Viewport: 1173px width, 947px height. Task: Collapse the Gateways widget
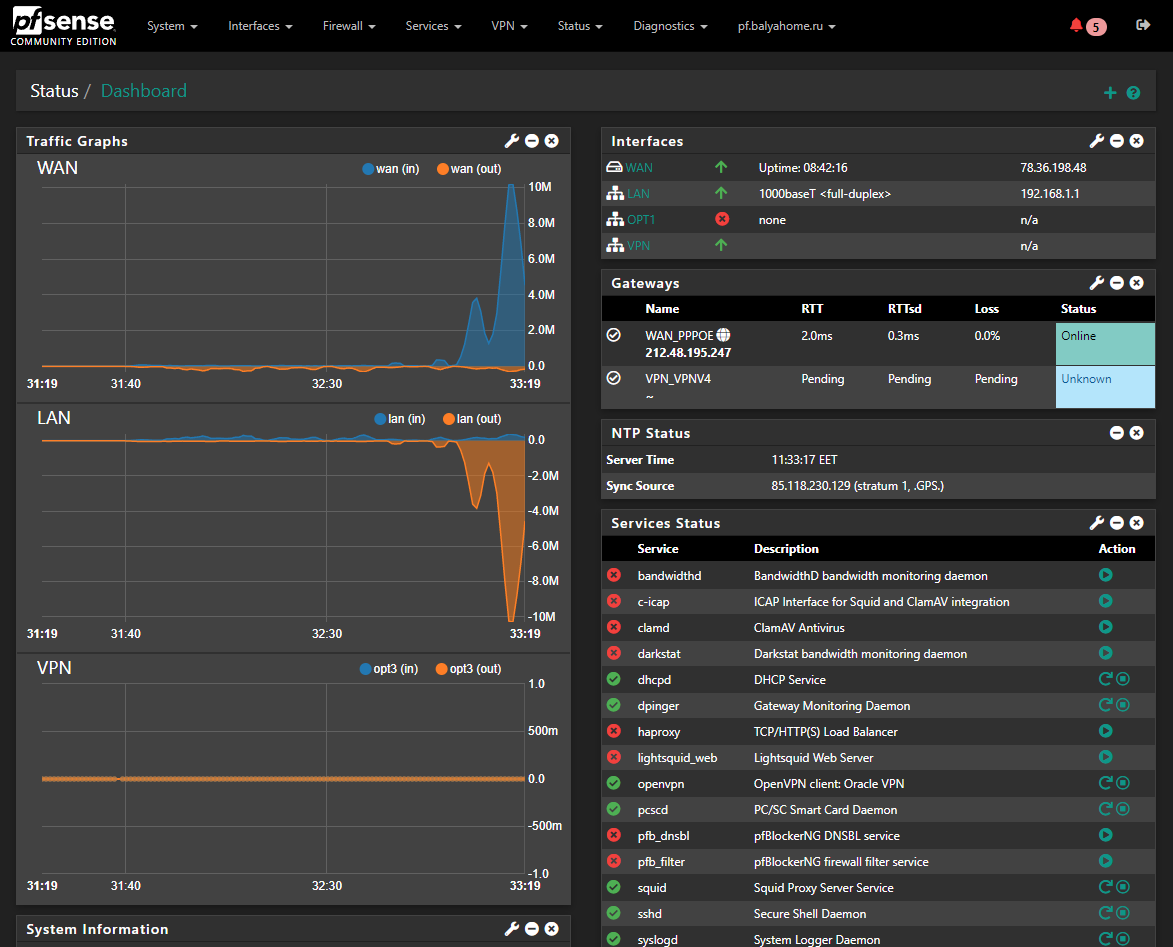pos(1117,283)
